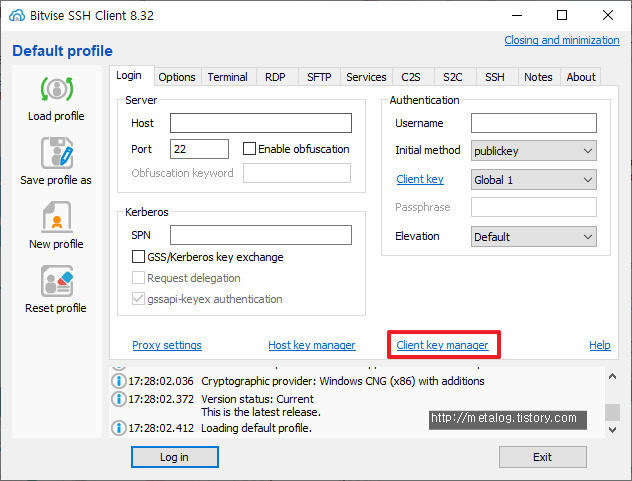632x481 pixels.
Task: Open the Initial method dropdown
Action: (533, 151)
